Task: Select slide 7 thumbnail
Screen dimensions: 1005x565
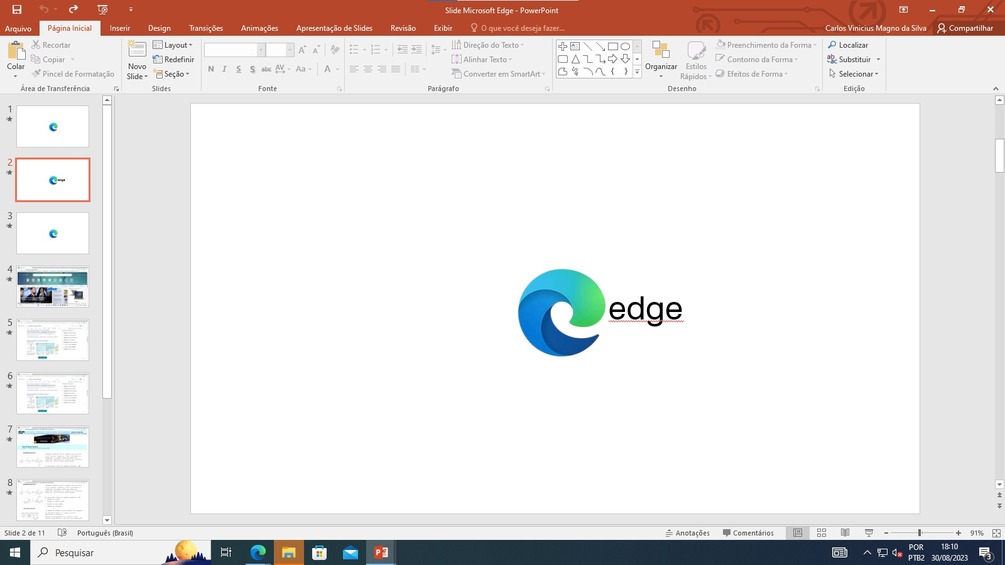Action: pyautogui.click(x=53, y=446)
